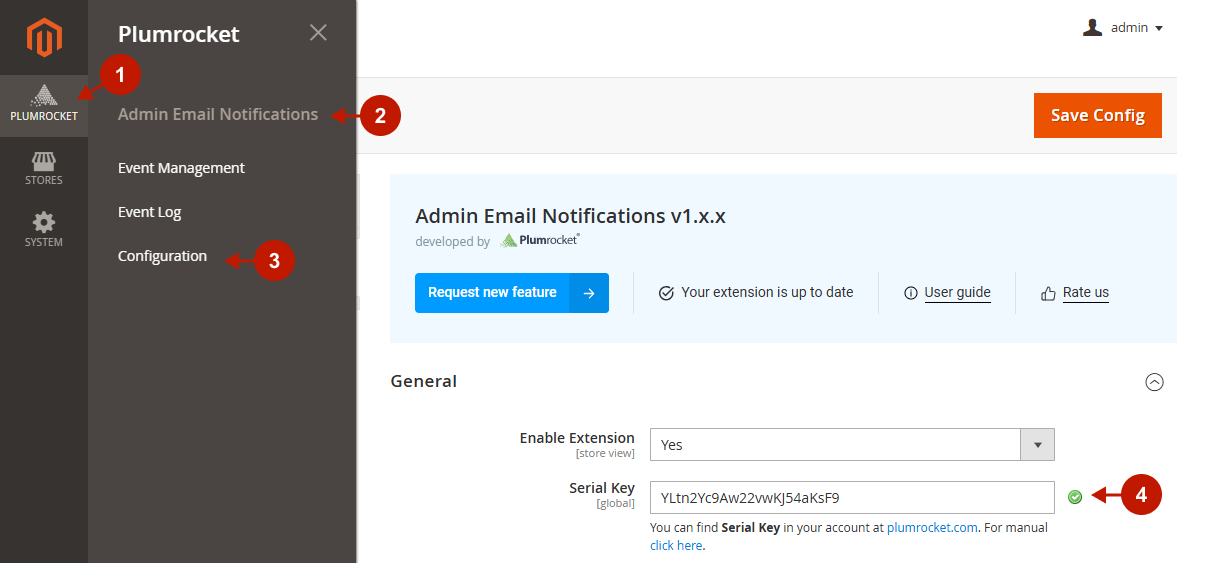Open the admin account dropdown
1206x563 pixels.
point(1123,28)
